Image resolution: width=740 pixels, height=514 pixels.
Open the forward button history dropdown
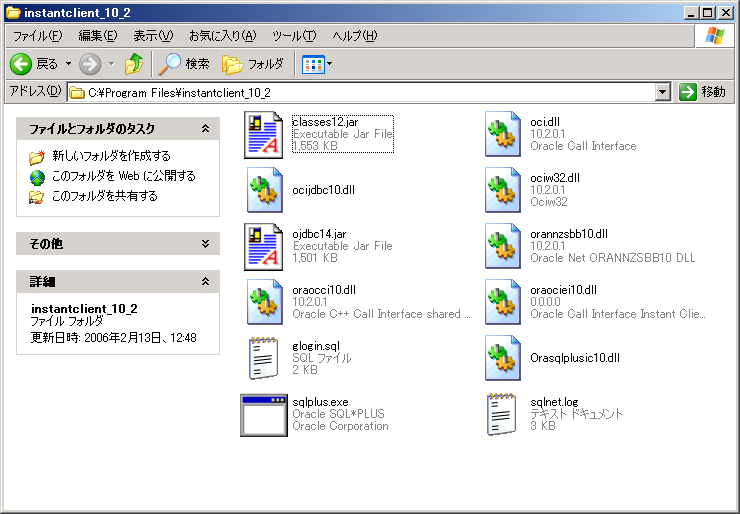pos(112,64)
